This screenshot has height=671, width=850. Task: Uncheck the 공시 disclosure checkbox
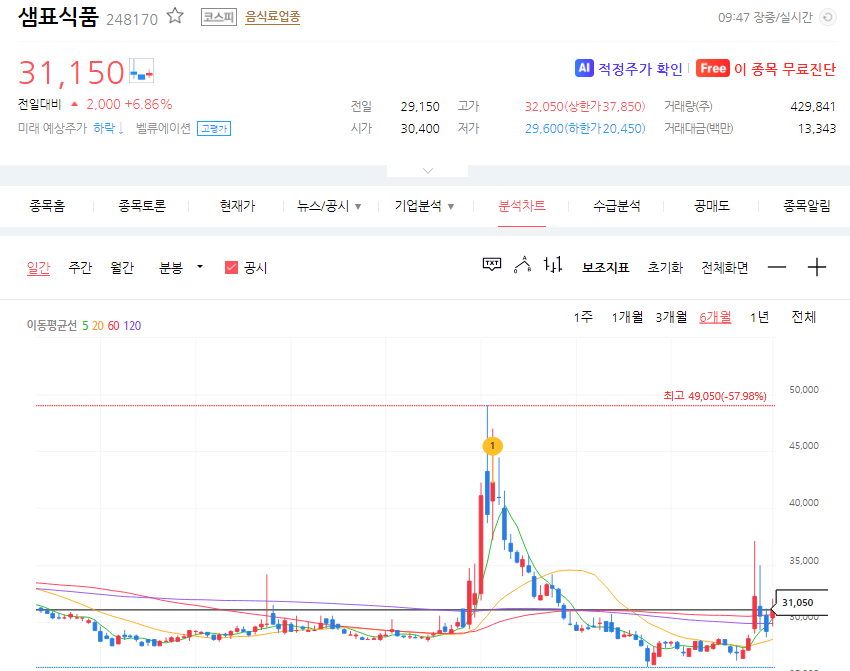(231, 267)
